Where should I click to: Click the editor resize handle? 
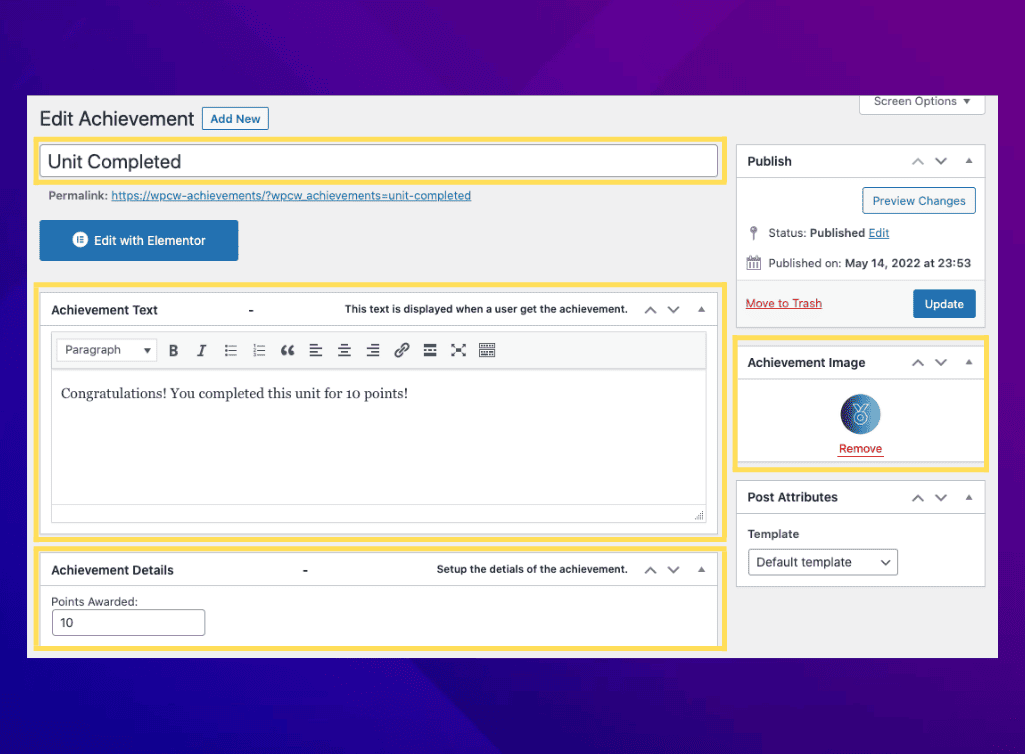pyautogui.click(x=699, y=515)
